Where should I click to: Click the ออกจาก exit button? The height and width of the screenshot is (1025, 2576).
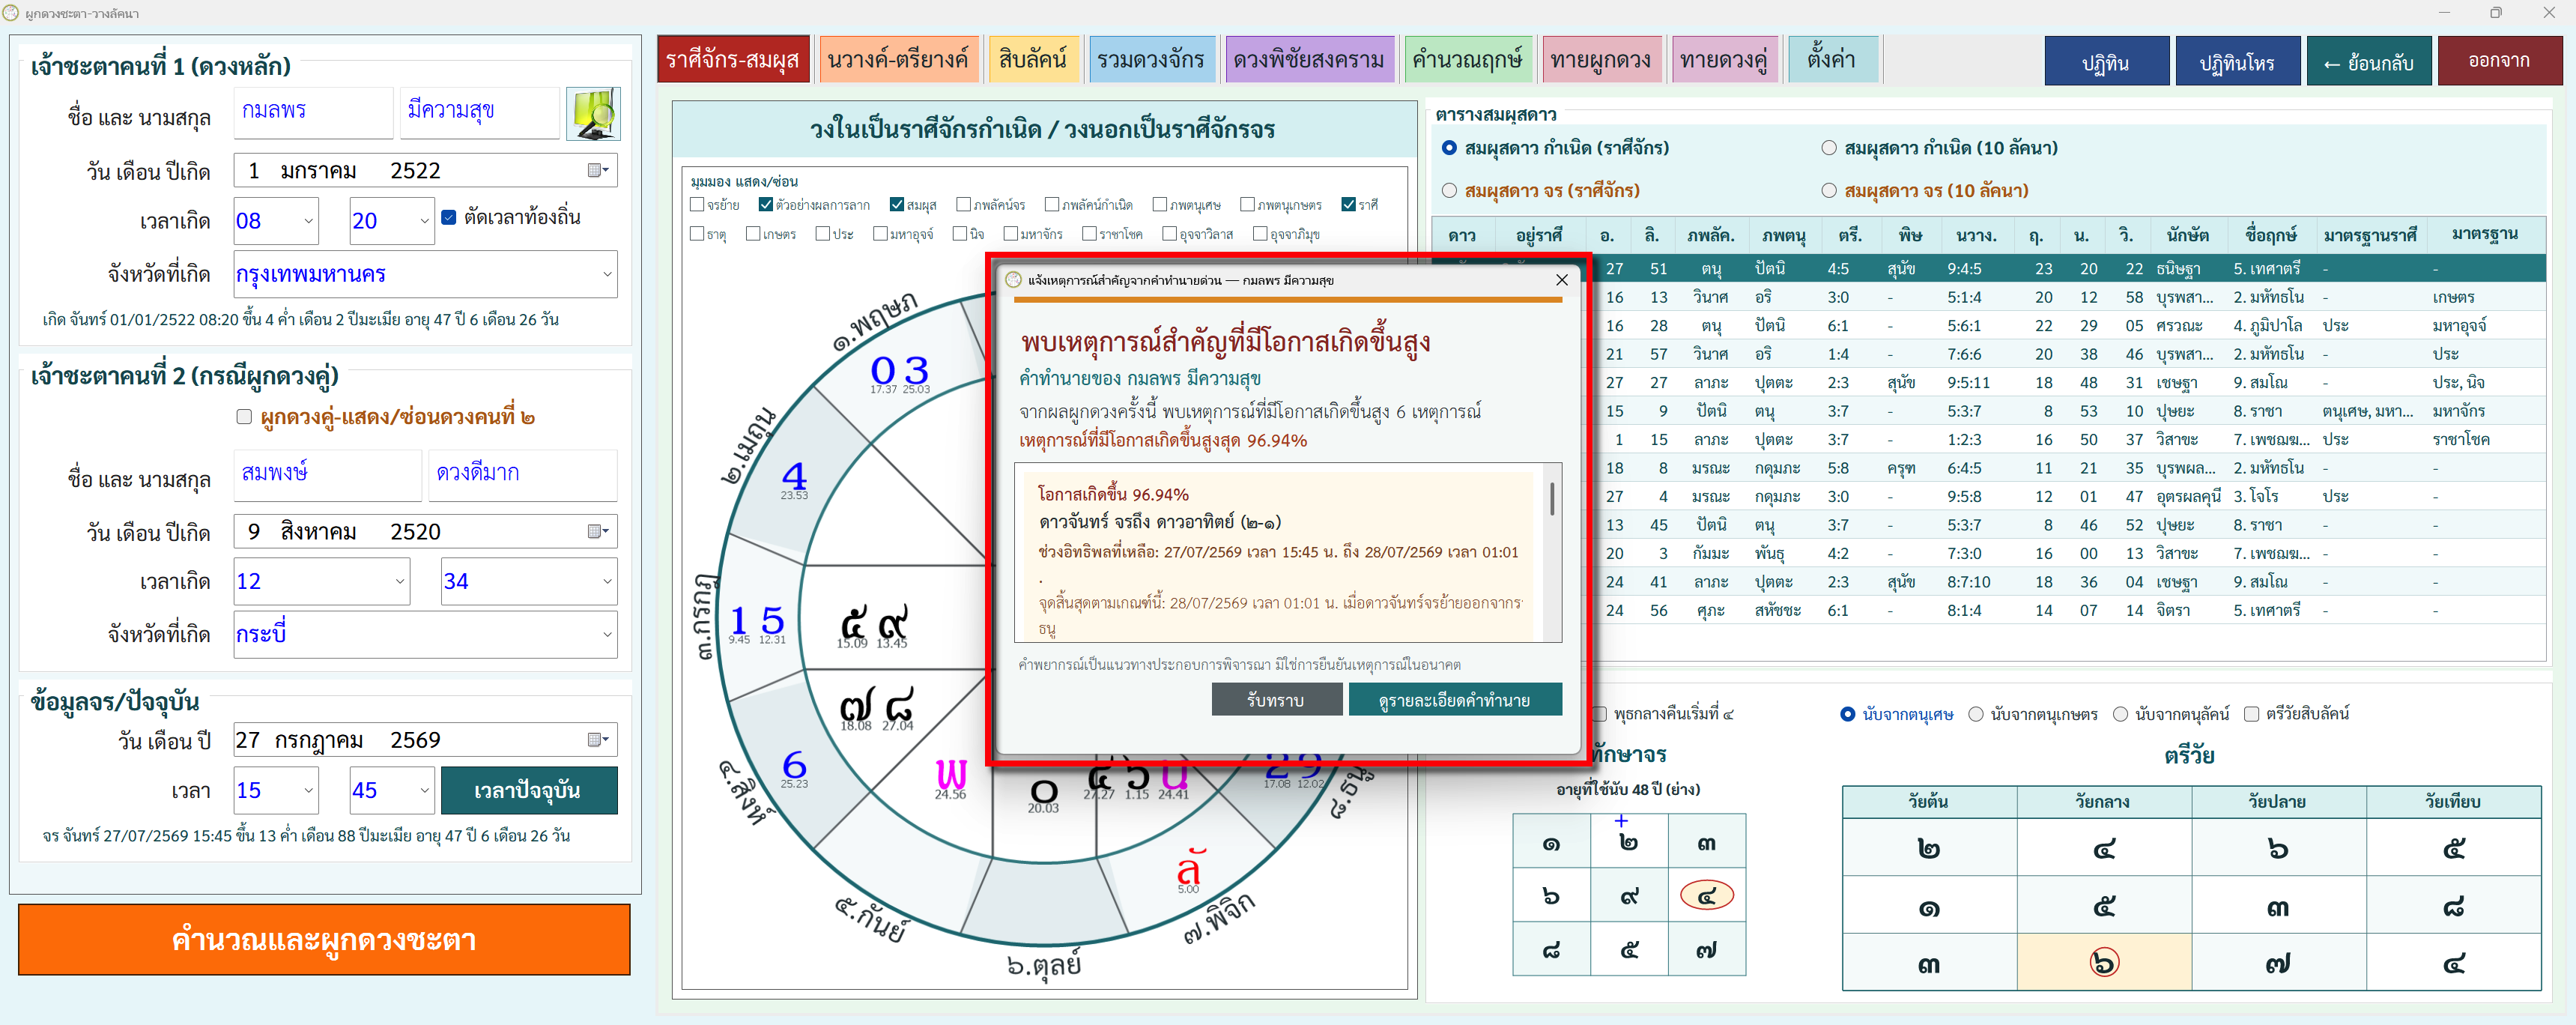(2499, 62)
